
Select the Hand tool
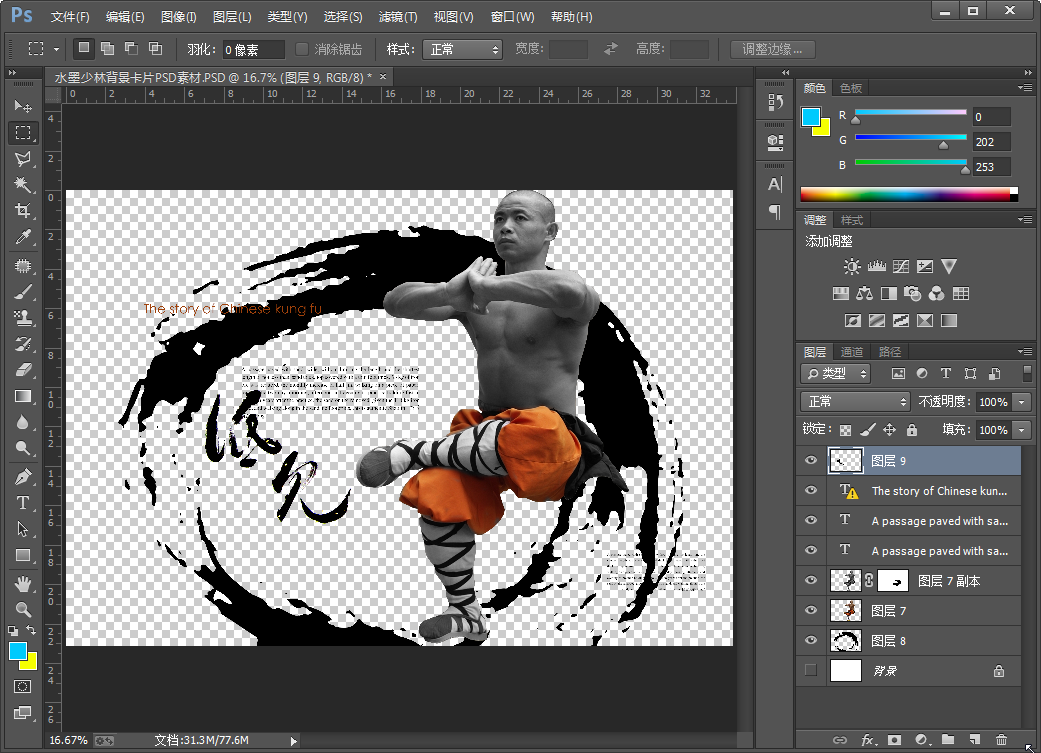[23, 583]
